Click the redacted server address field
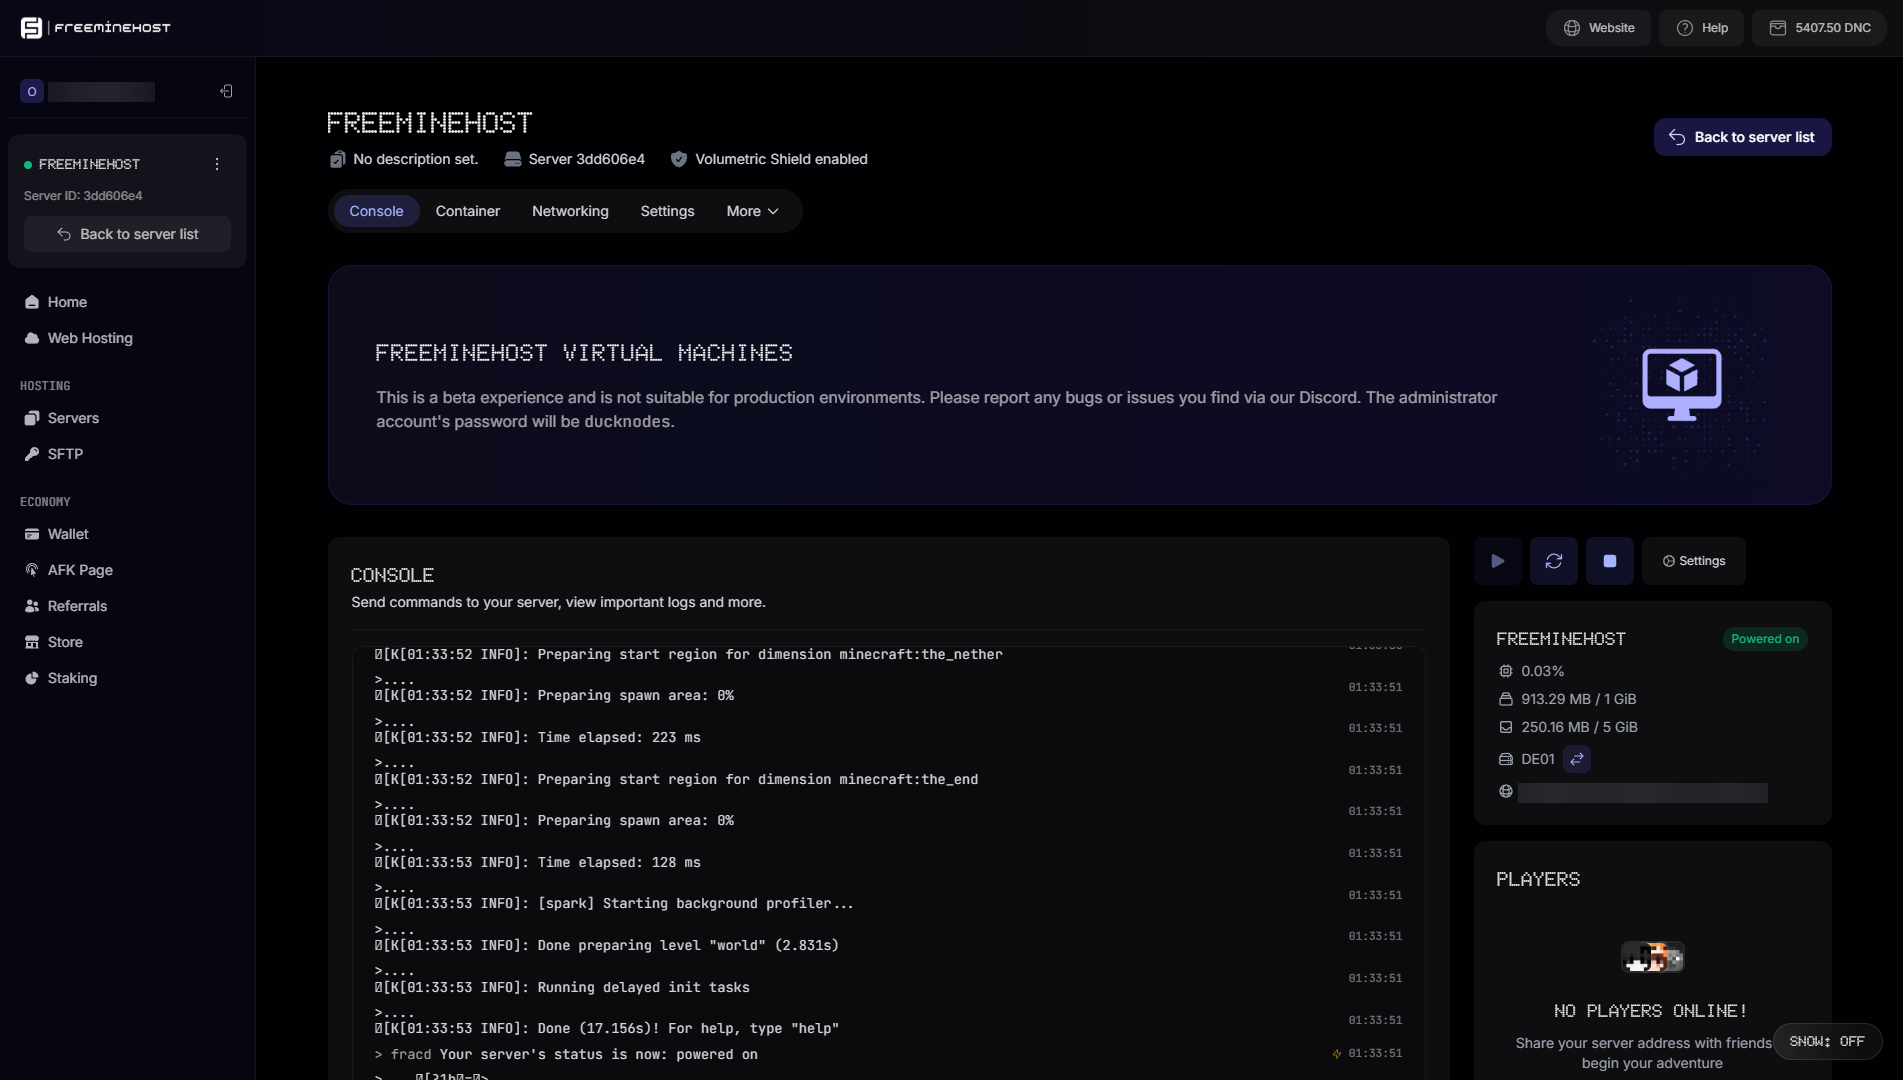Image resolution: width=1903 pixels, height=1080 pixels. (1642, 792)
